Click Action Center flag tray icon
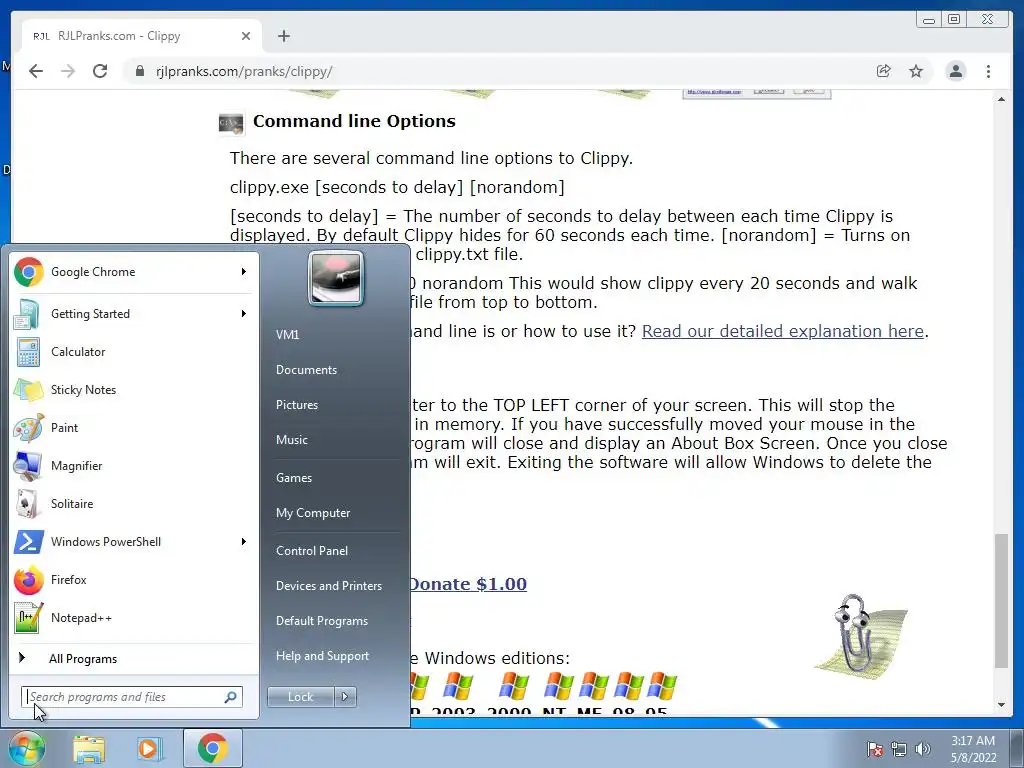Image resolution: width=1024 pixels, height=768 pixels. 874,750
